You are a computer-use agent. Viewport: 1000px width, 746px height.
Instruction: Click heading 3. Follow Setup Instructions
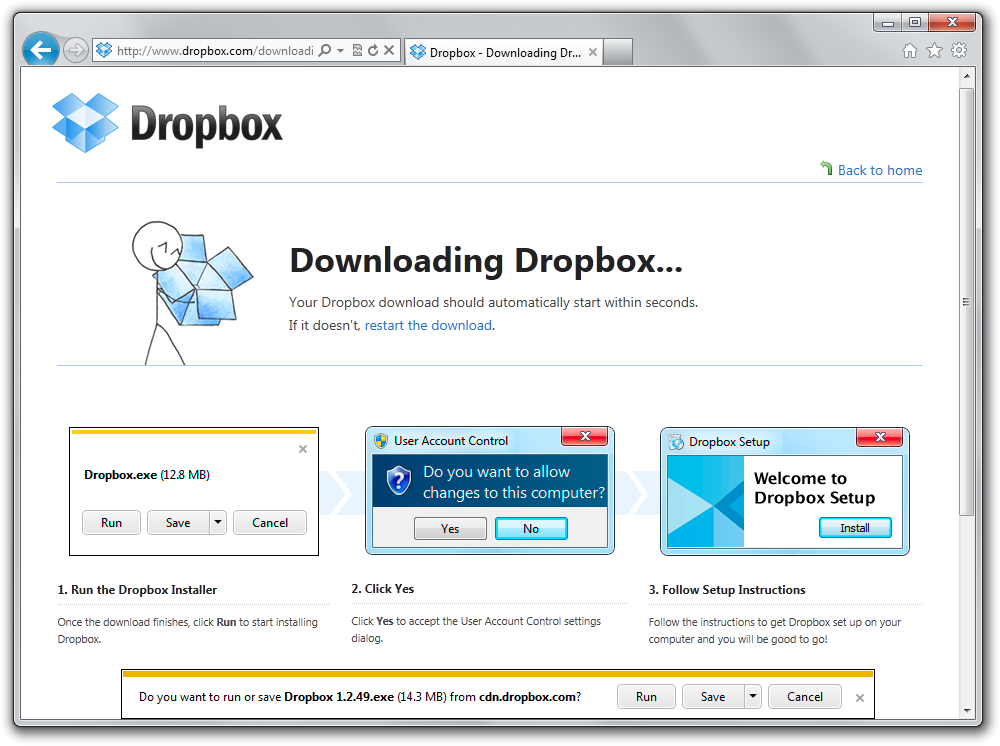tap(727, 590)
